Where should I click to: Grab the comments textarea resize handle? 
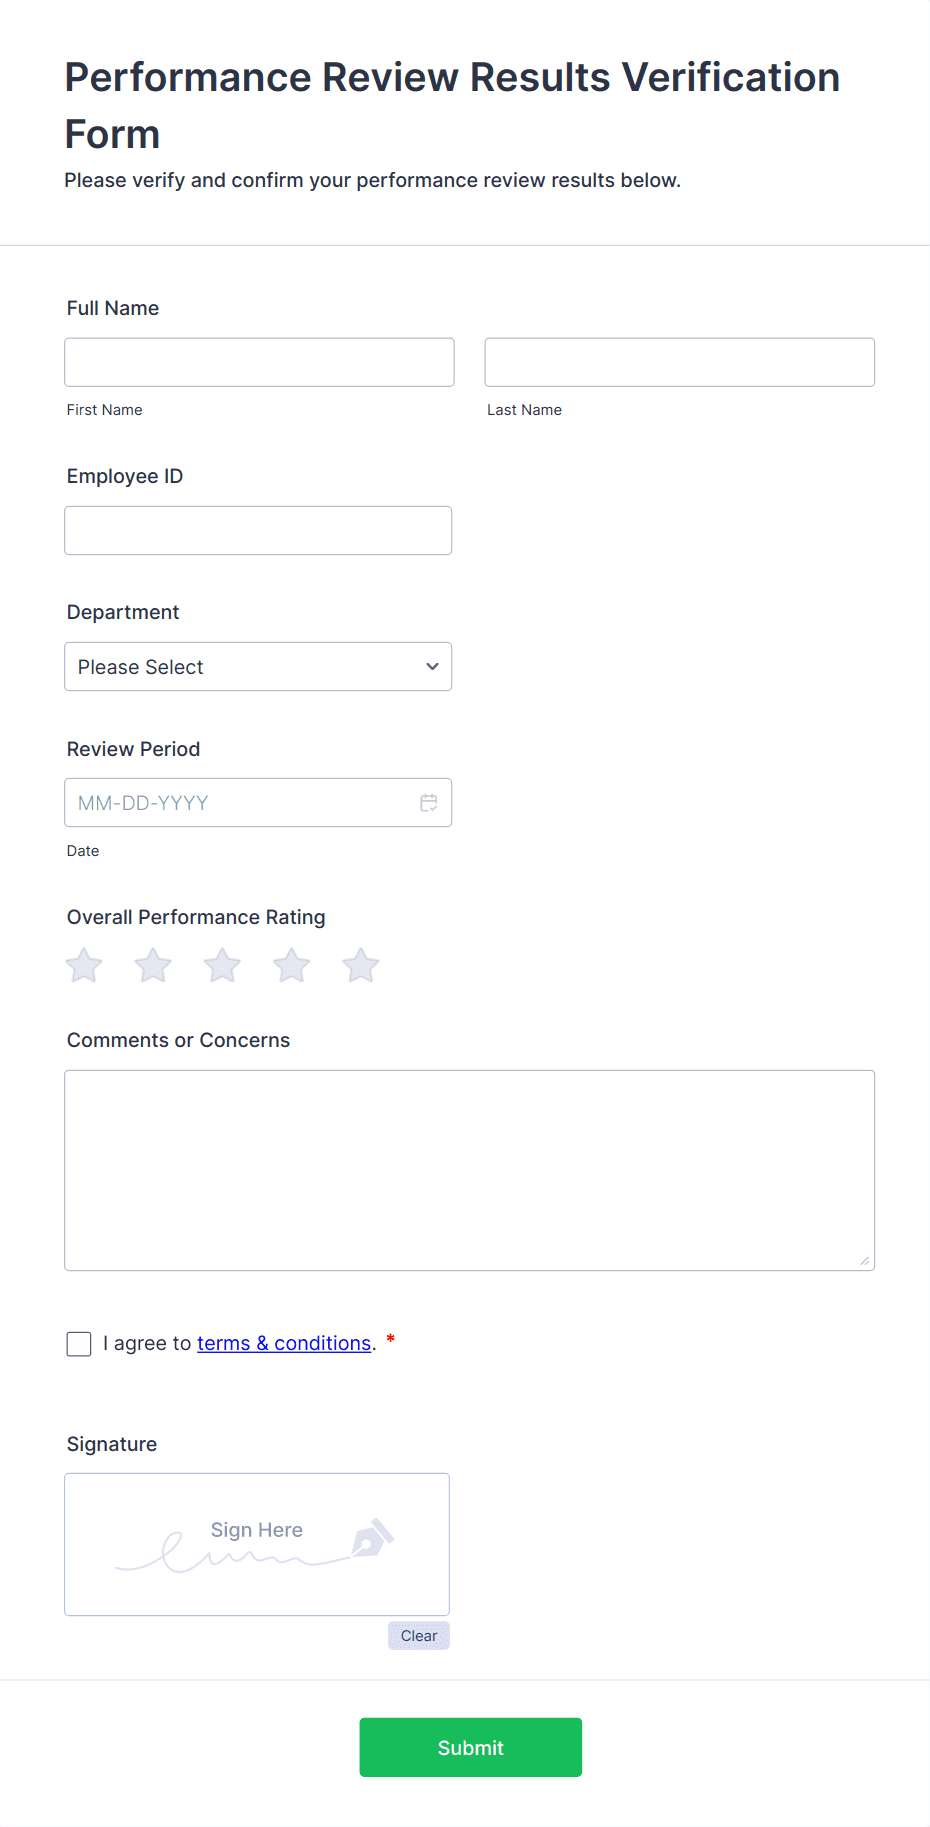[x=865, y=1261]
